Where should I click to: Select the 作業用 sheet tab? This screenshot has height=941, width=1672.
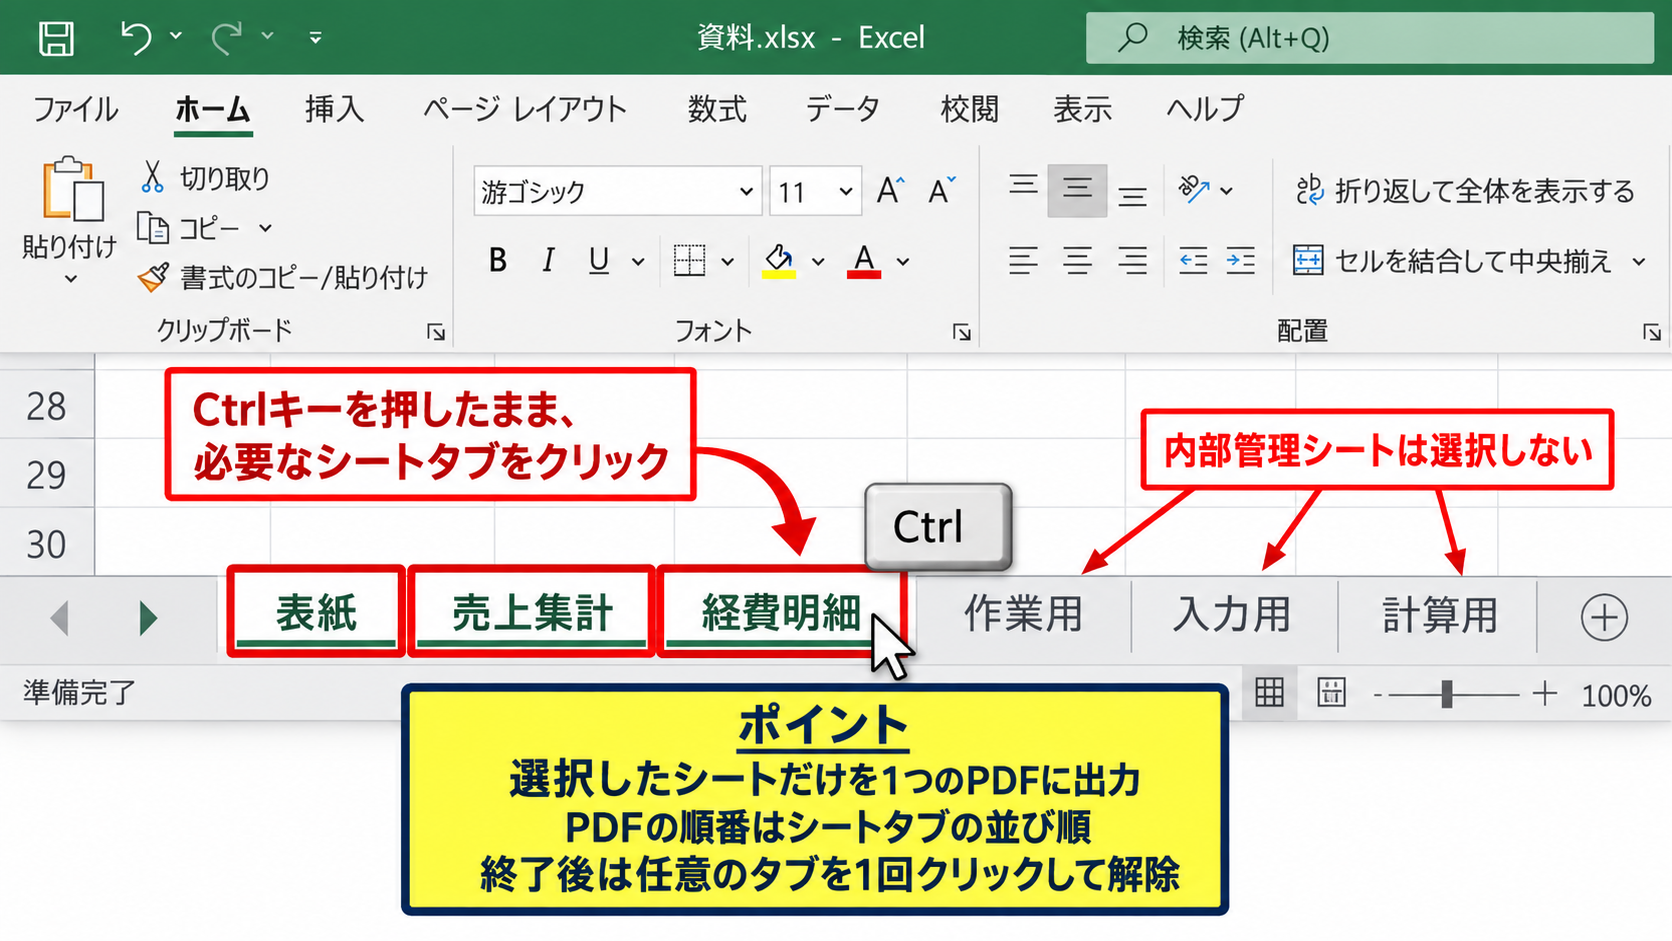tap(1024, 614)
